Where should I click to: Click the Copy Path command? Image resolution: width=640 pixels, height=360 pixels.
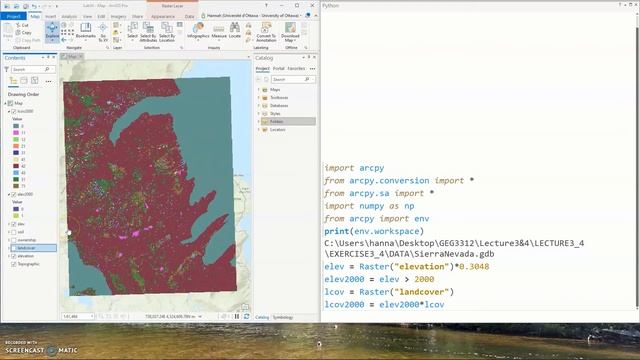28,40
